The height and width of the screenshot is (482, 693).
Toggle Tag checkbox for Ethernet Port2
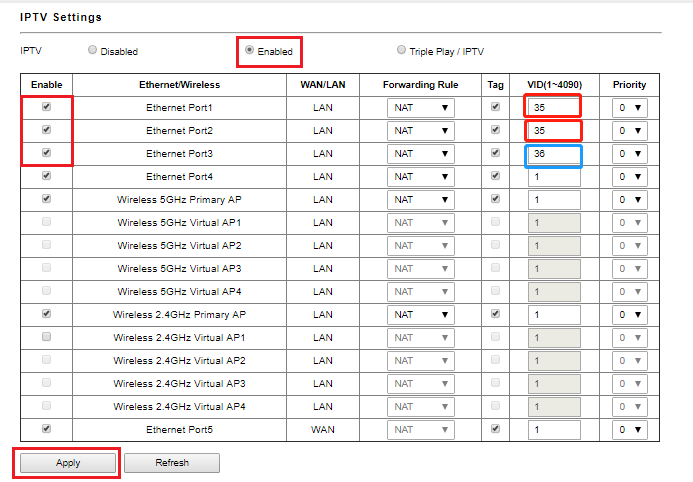(x=495, y=129)
